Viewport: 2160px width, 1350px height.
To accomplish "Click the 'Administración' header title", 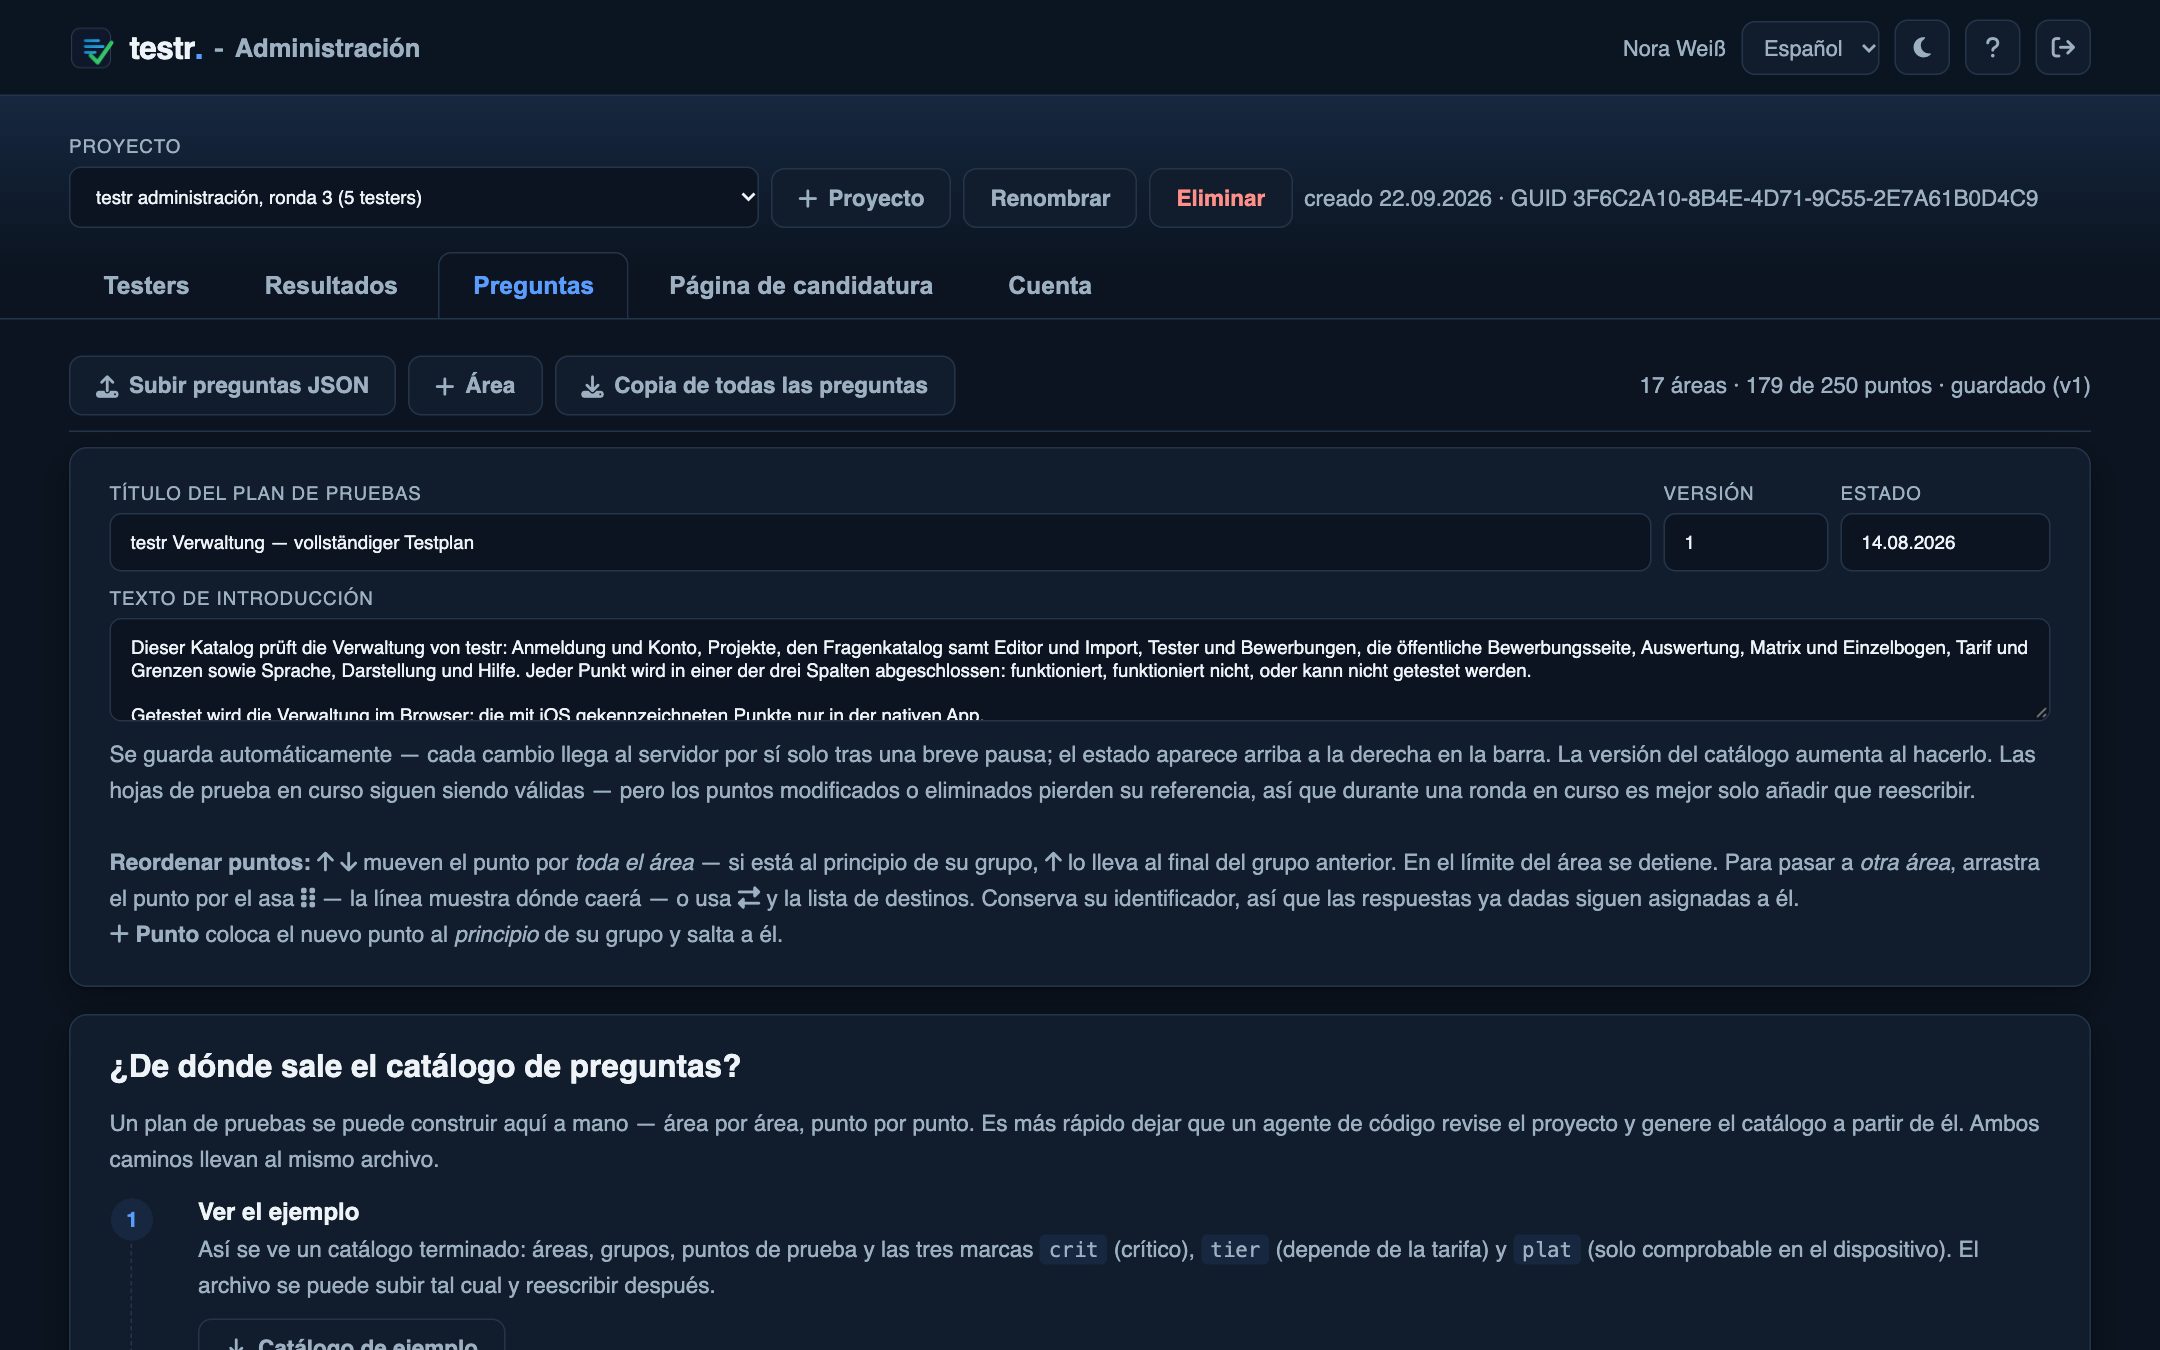I will [x=327, y=48].
